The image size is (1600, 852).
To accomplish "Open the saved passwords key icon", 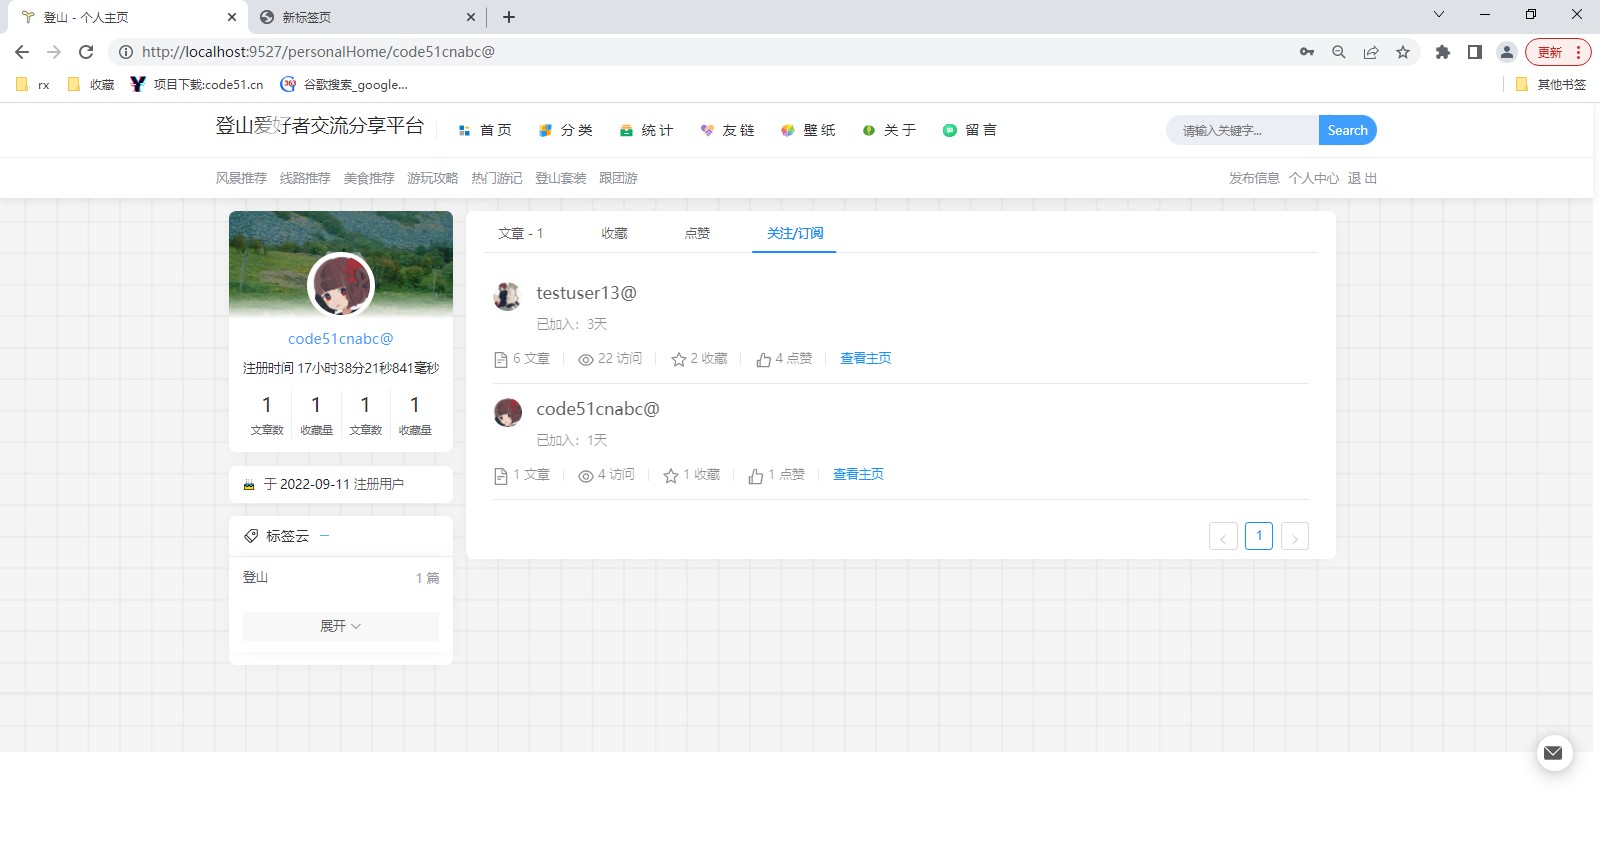I will (1307, 52).
